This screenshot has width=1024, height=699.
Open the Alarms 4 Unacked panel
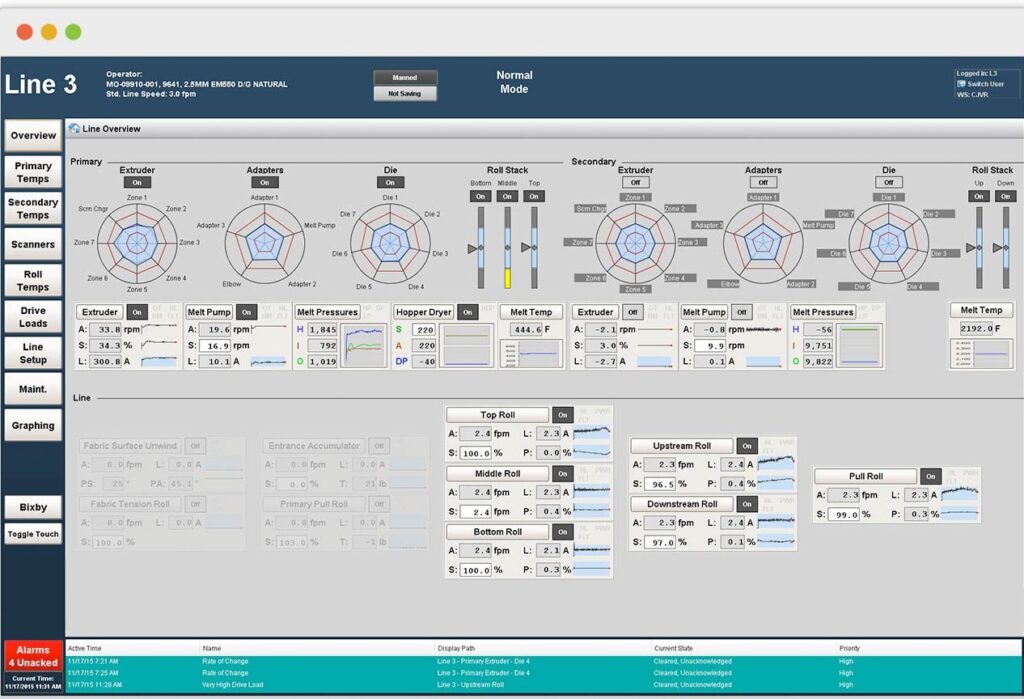(x=33, y=657)
